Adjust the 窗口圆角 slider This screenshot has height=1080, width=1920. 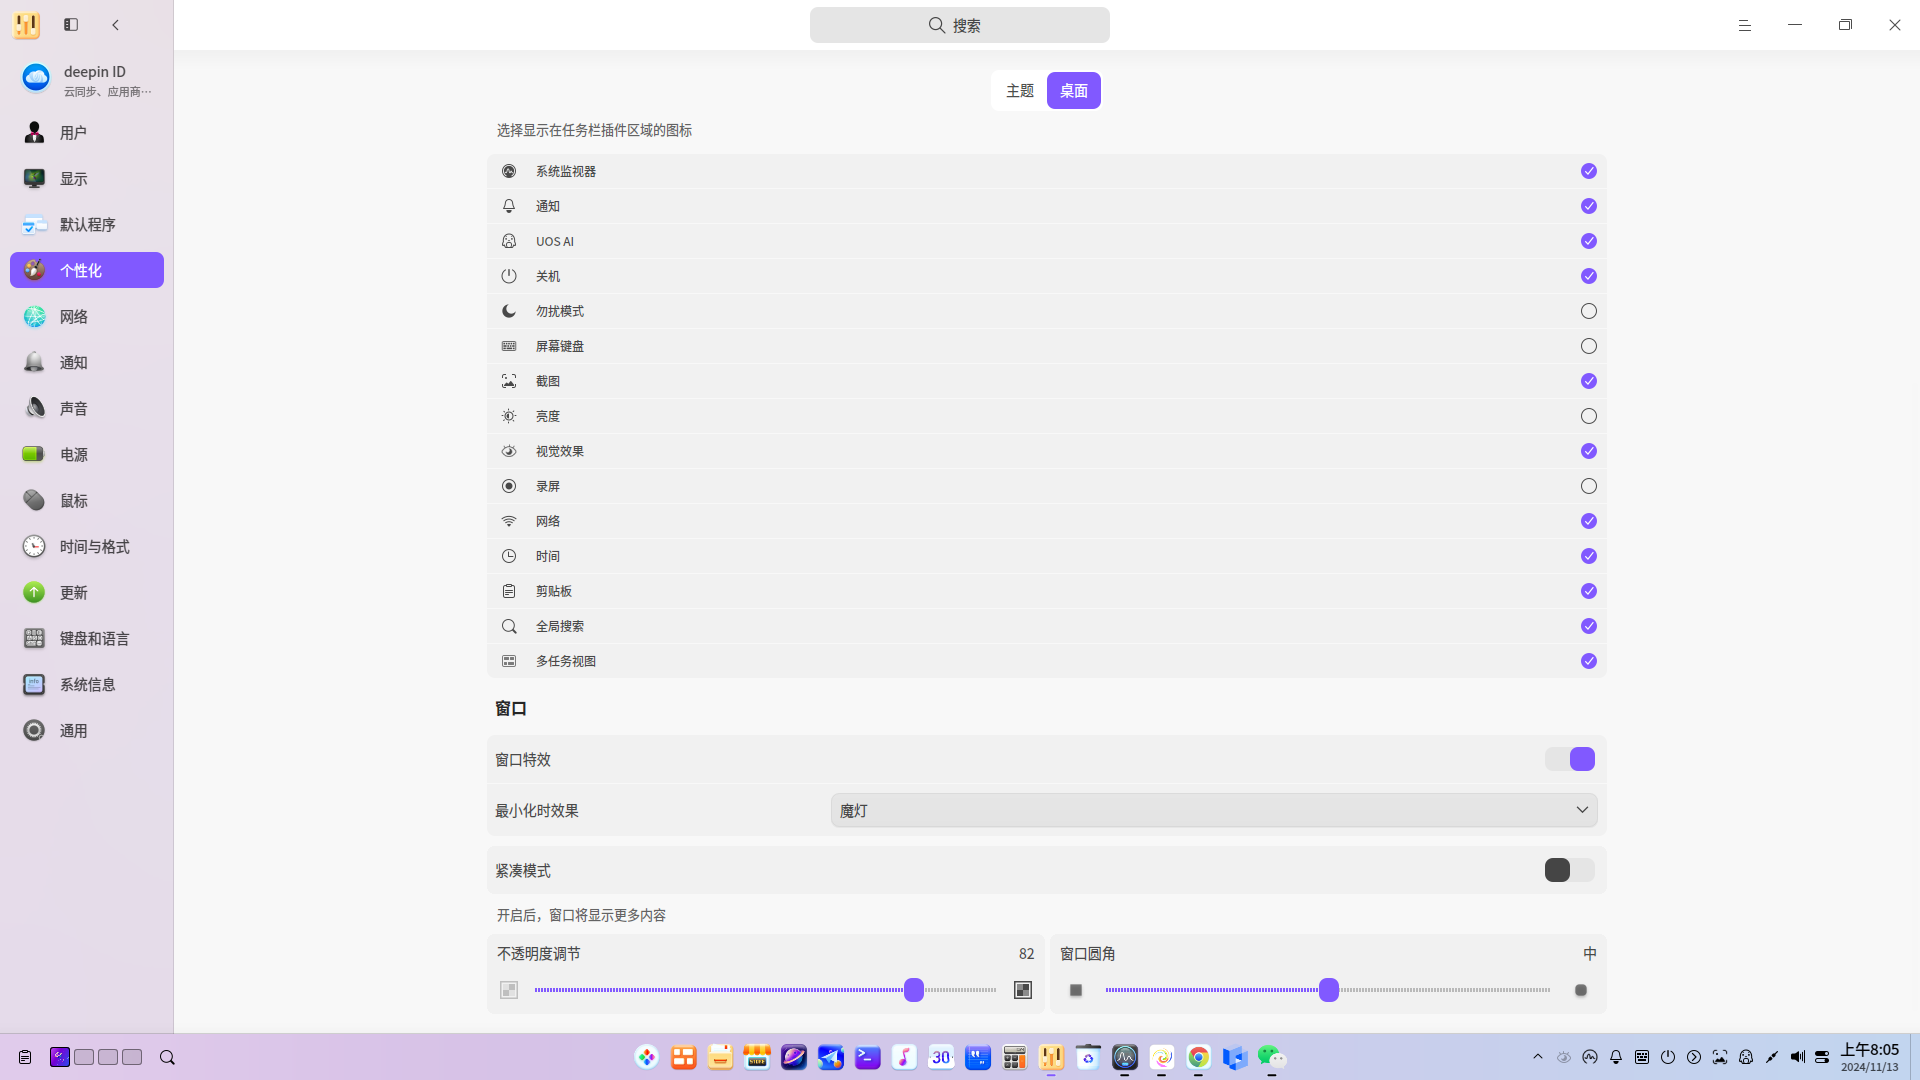(x=1329, y=990)
